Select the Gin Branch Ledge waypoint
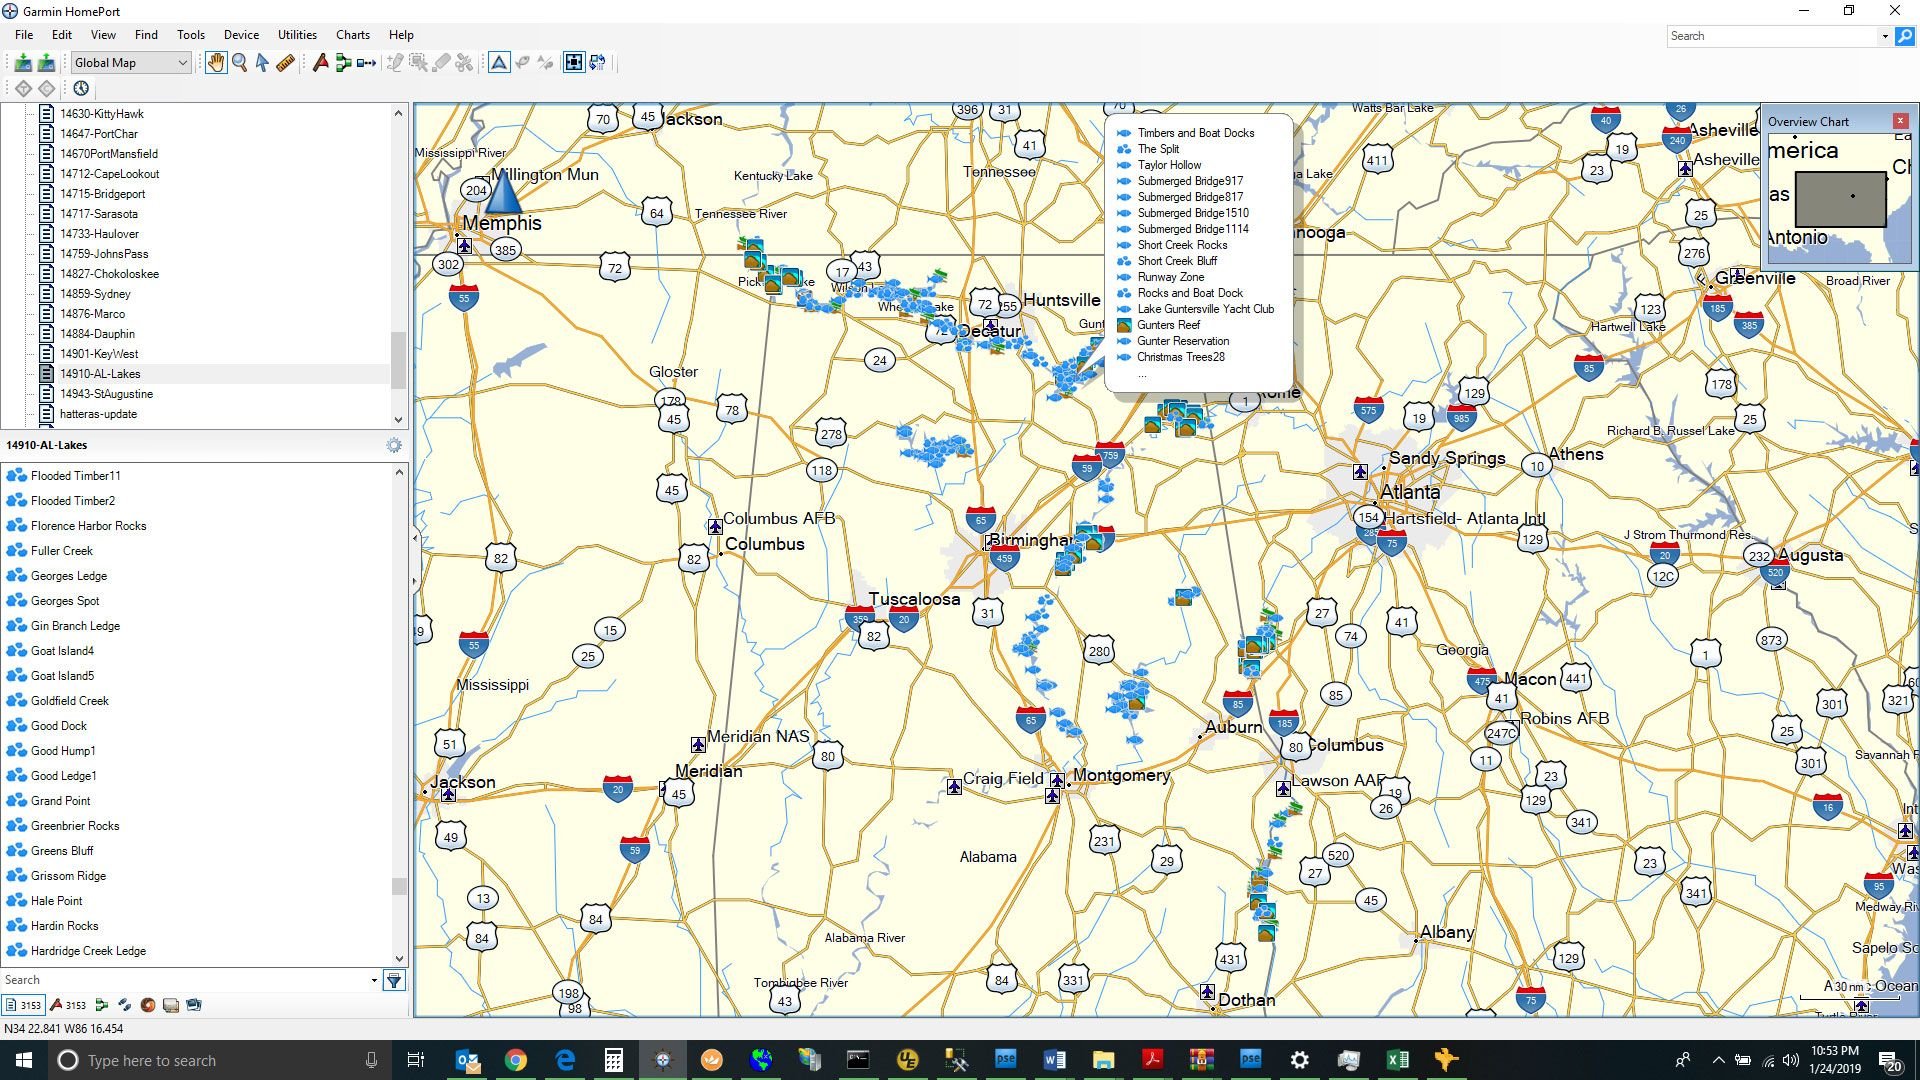This screenshot has width=1920, height=1080. coord(75,626)
